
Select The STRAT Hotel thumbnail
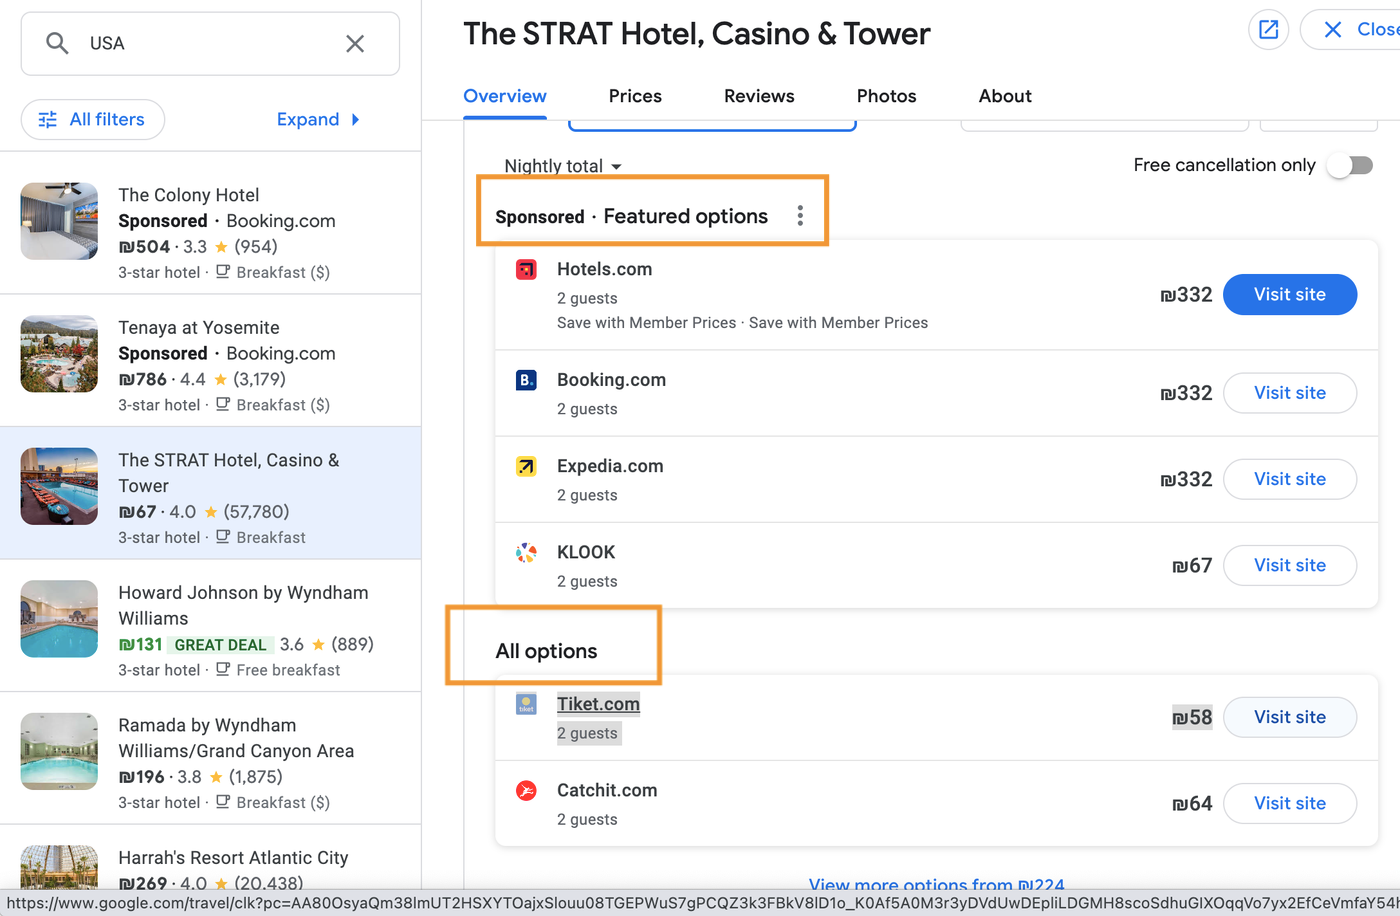click(x=59, y=486)
